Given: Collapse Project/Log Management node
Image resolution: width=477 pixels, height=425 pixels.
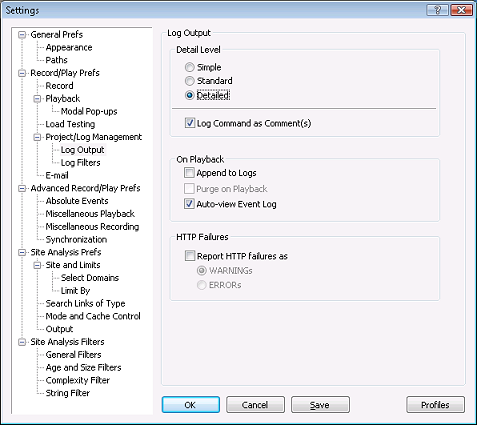Looking at the screenshot, I should click(x=37, y=137).
